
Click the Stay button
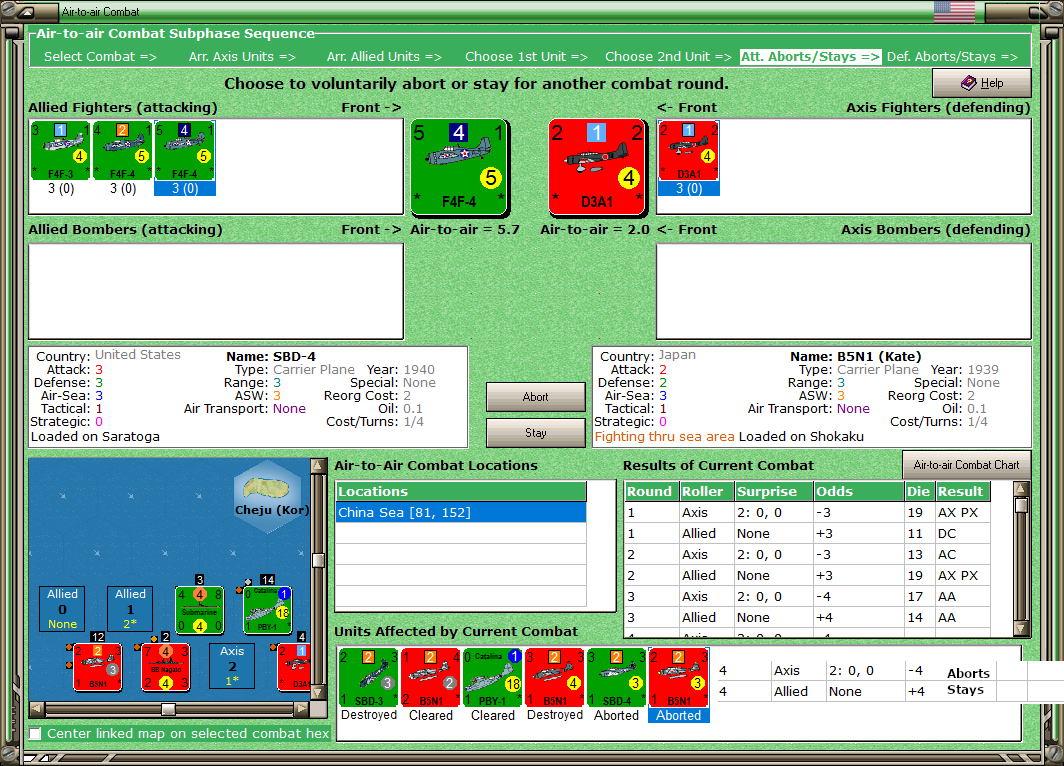(535, 433)
